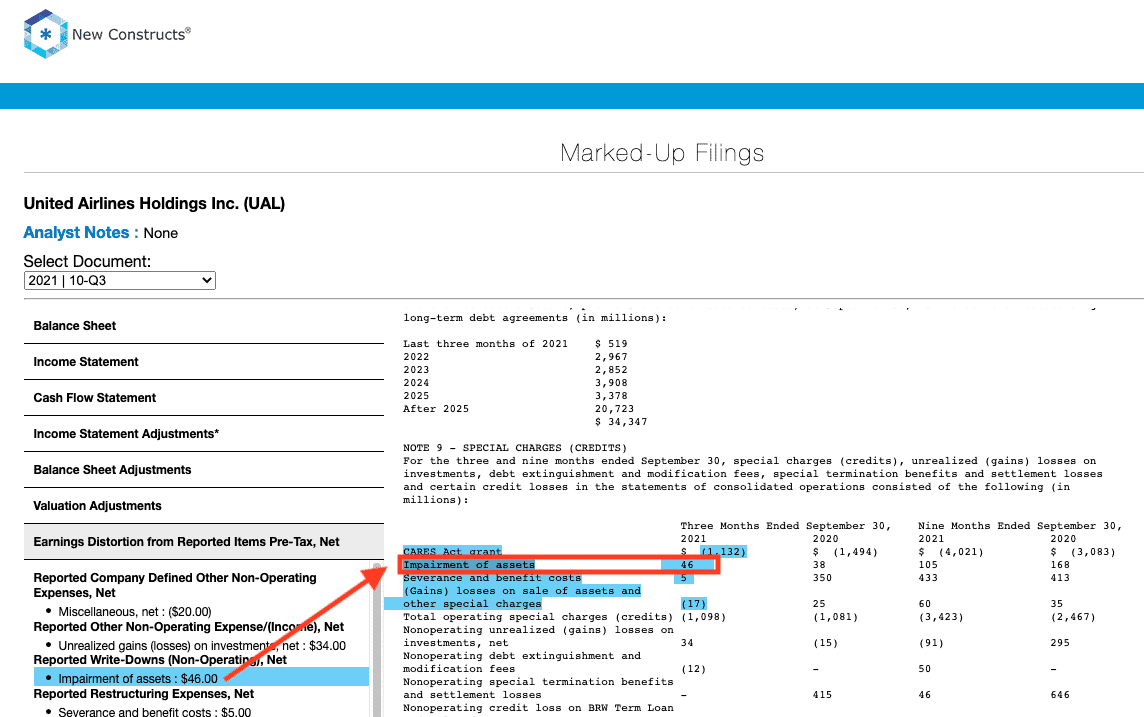This screenshot has width=1144, height=717.
Task: Open Income Statement Adjustments* section
Action: coord(204,434)
